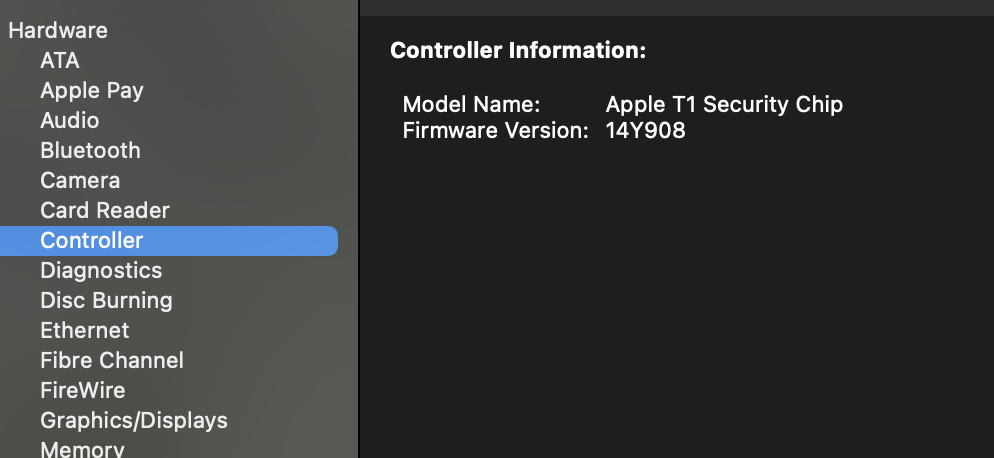
Task: Open the Memory section
Action: point(82,448)
